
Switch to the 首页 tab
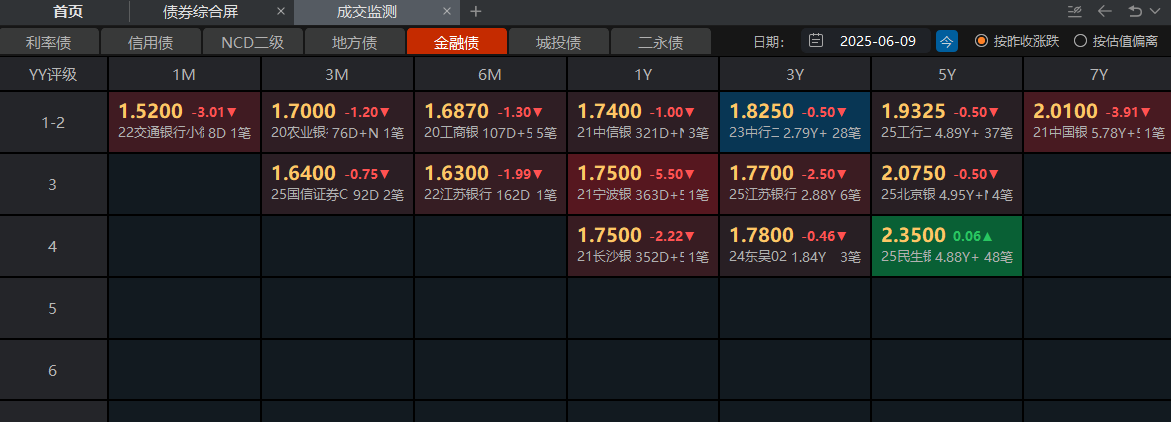coord(68,12)
